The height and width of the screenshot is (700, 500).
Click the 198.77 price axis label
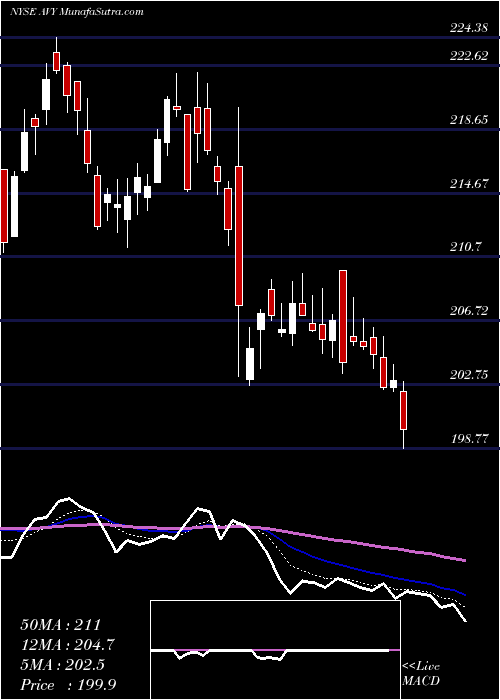point(469,438)
